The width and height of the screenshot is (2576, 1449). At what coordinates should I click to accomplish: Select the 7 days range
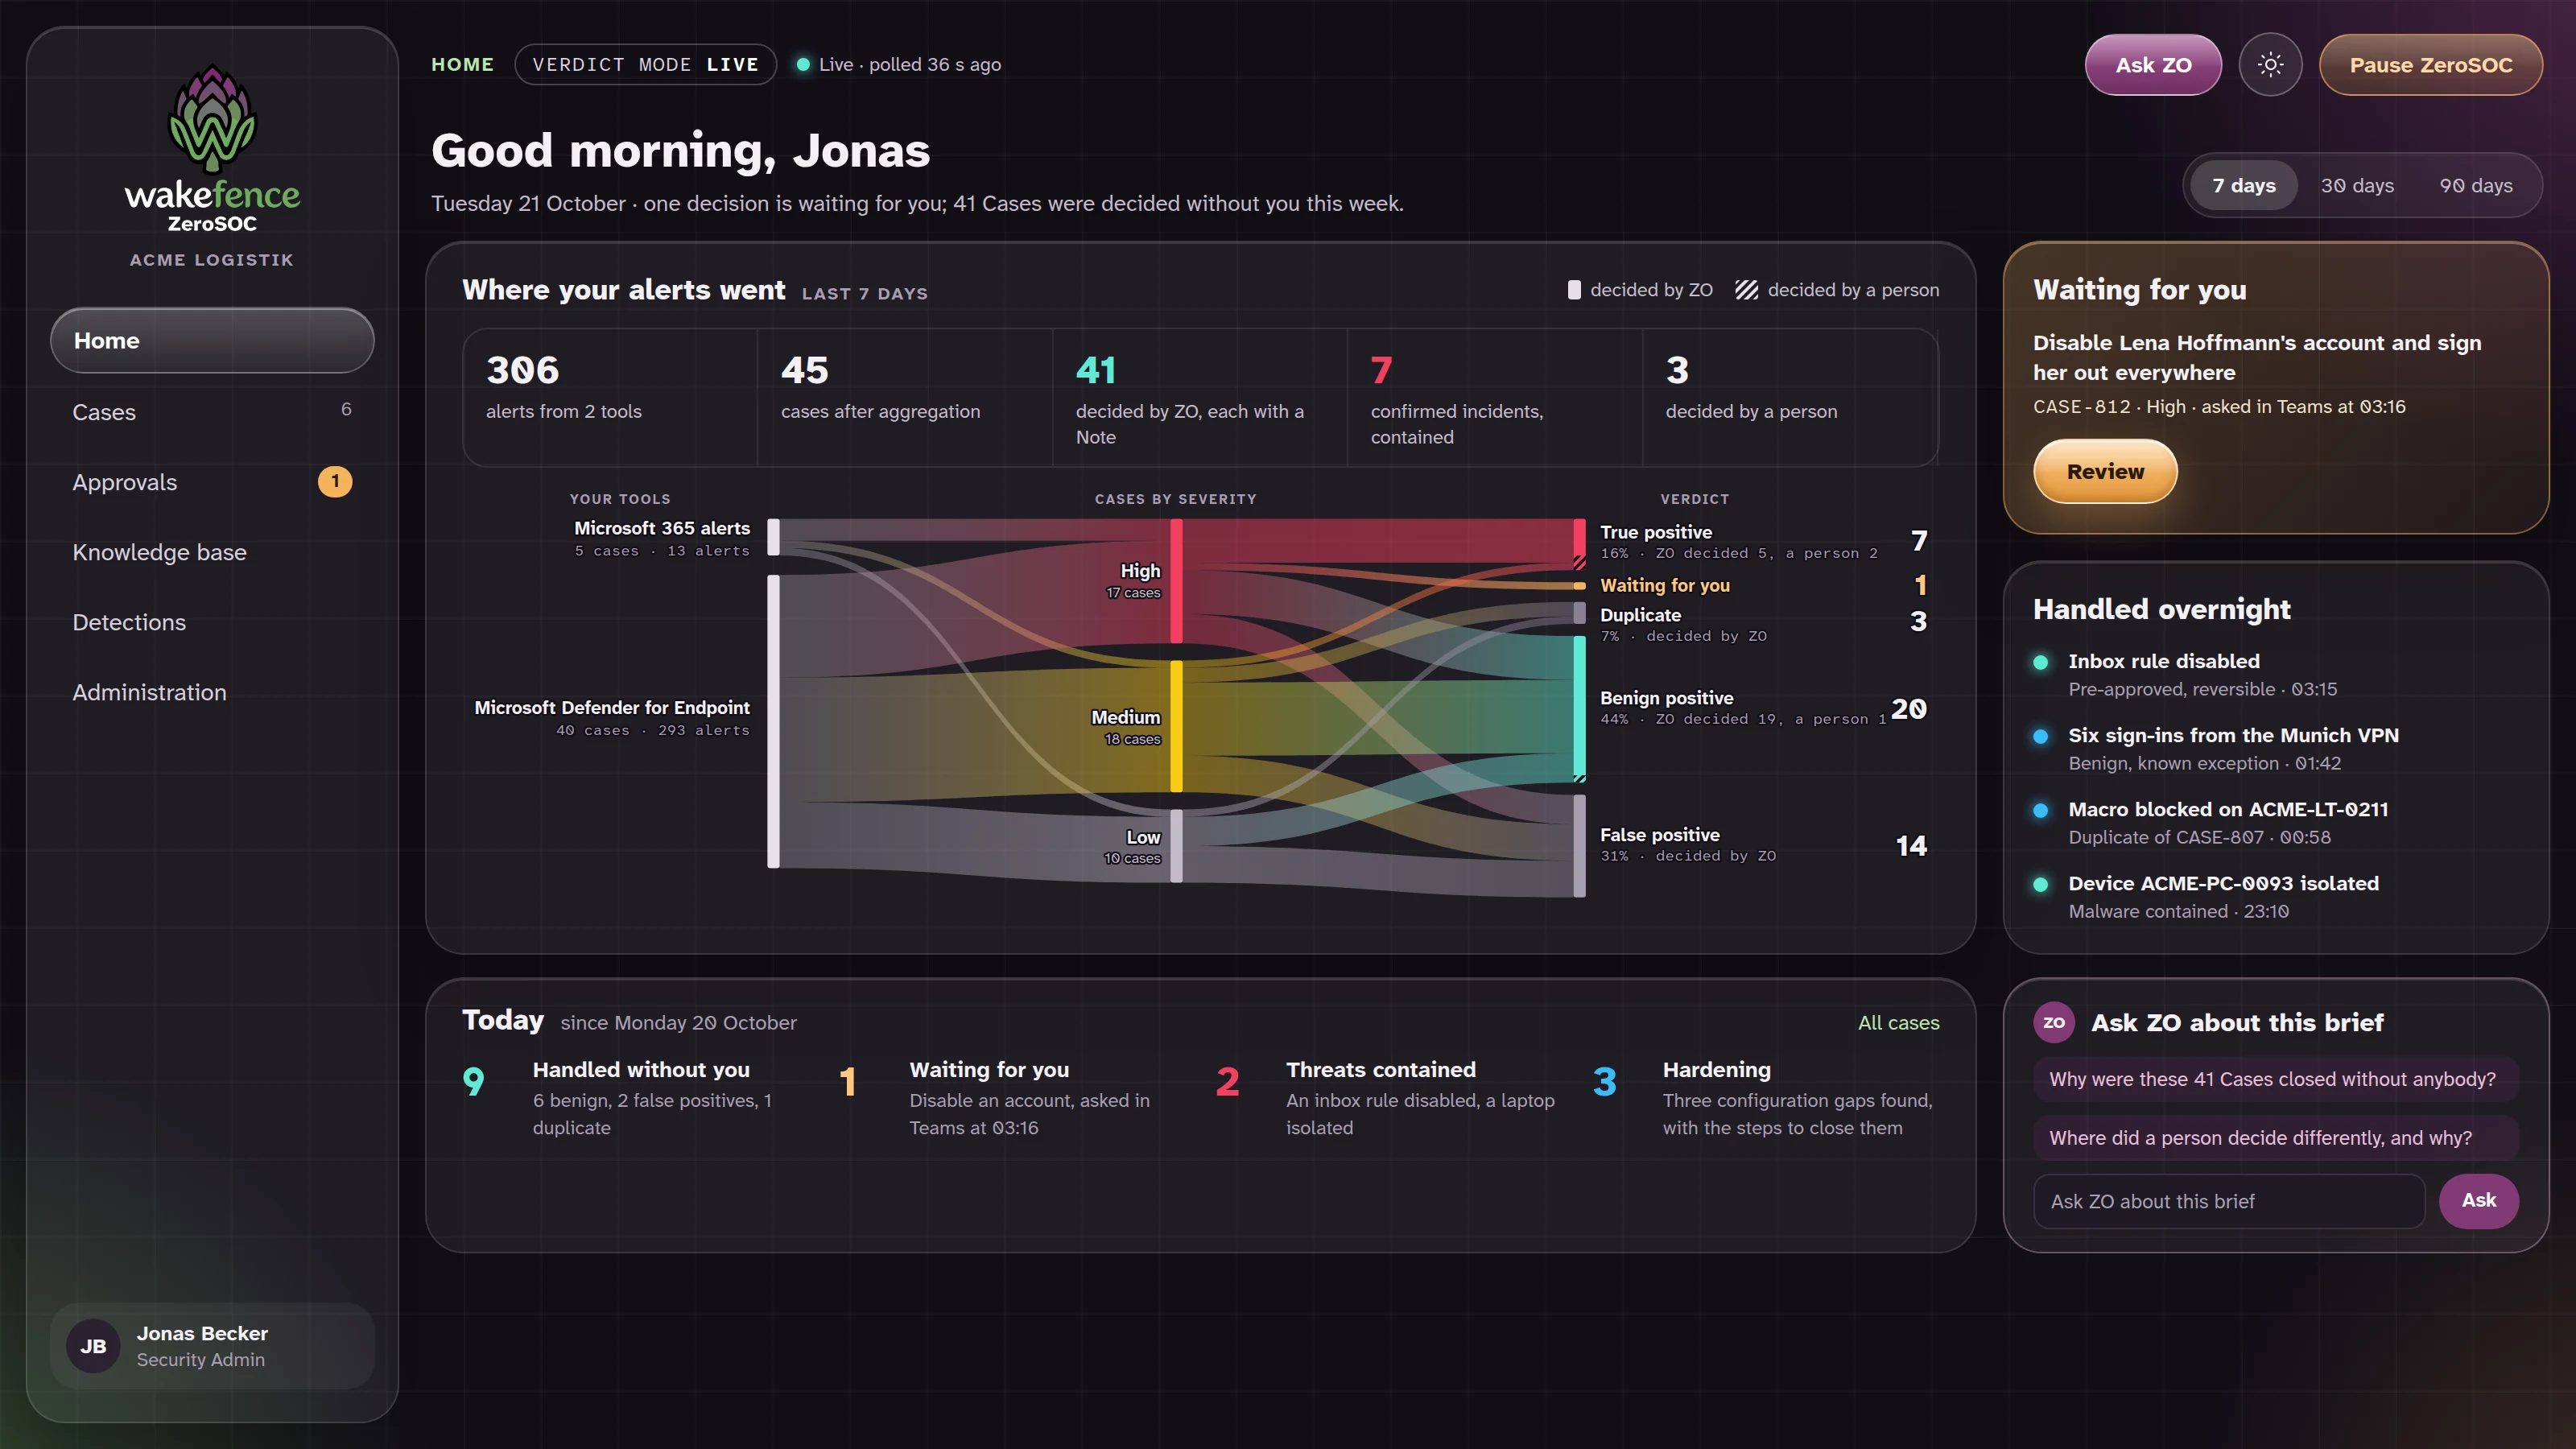point(2243,185)
